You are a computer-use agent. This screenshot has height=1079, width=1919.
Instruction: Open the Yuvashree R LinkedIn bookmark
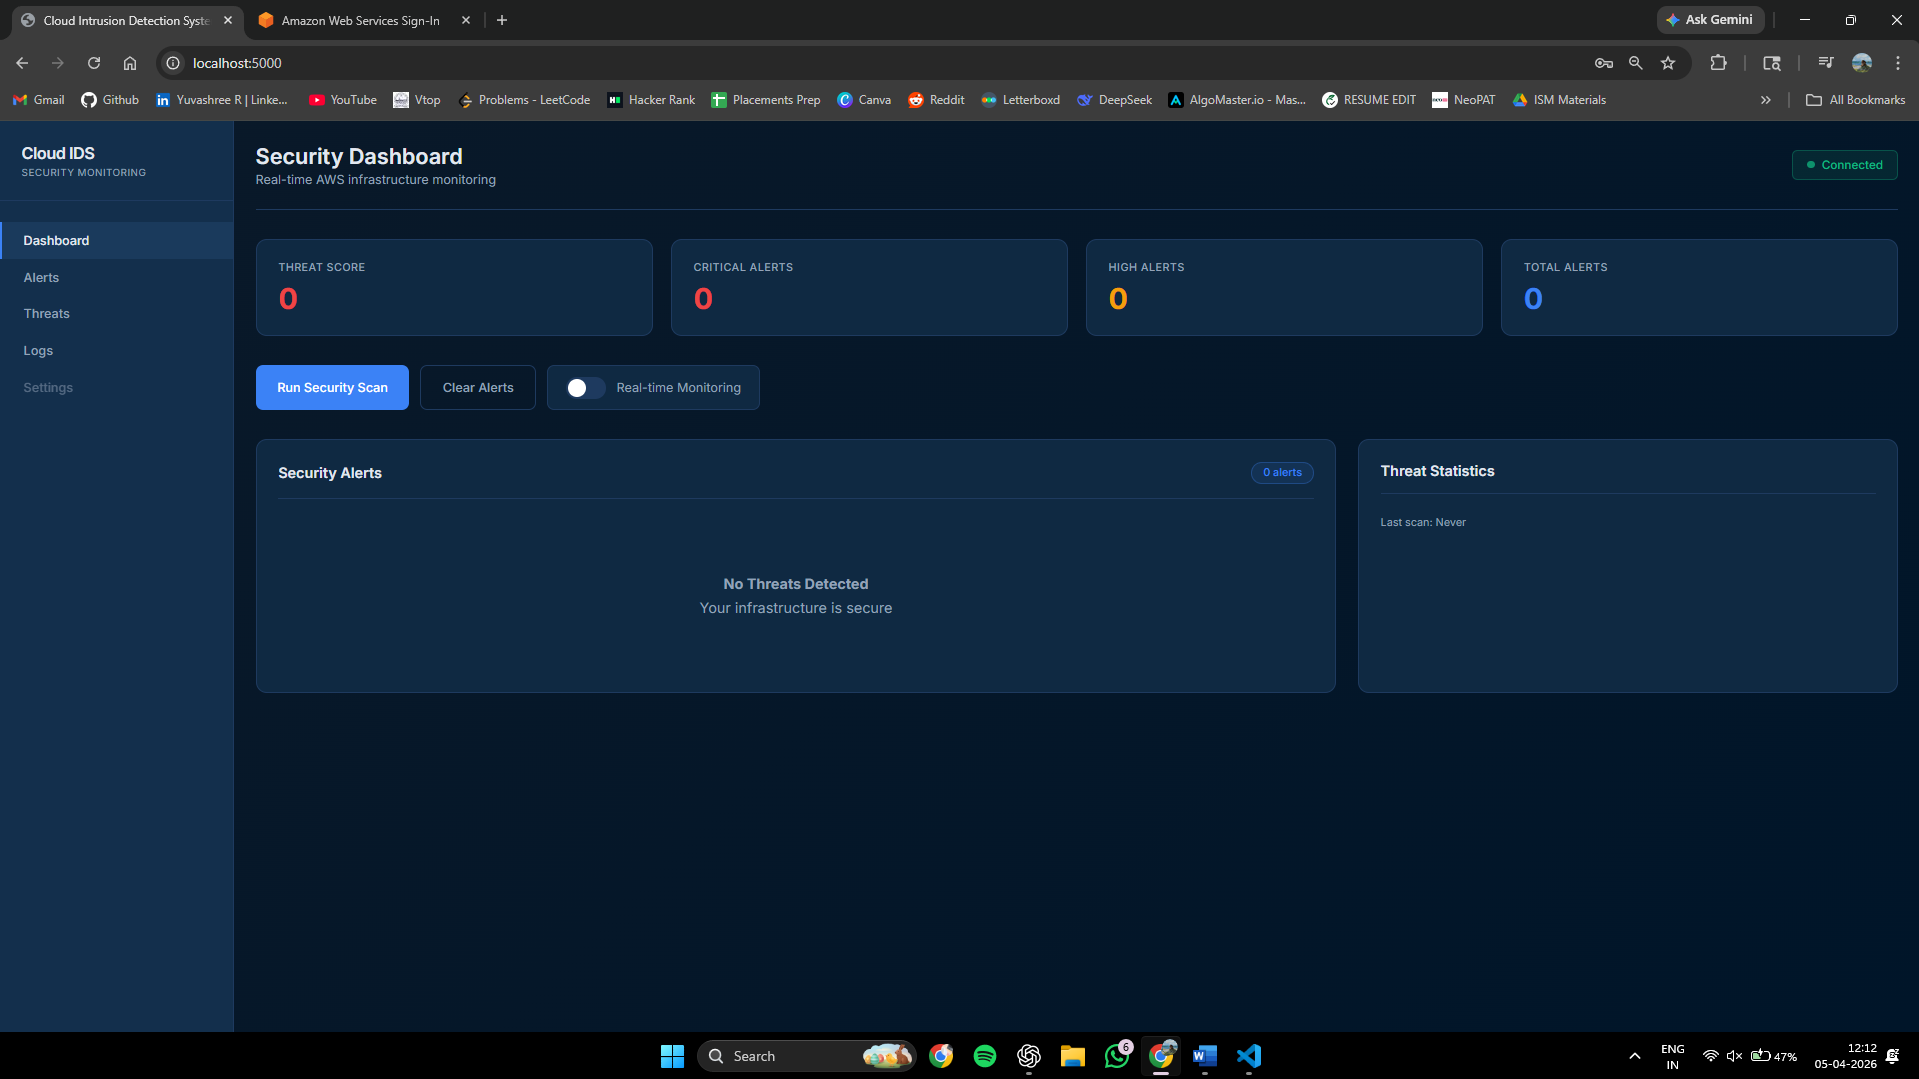point(222,100)
